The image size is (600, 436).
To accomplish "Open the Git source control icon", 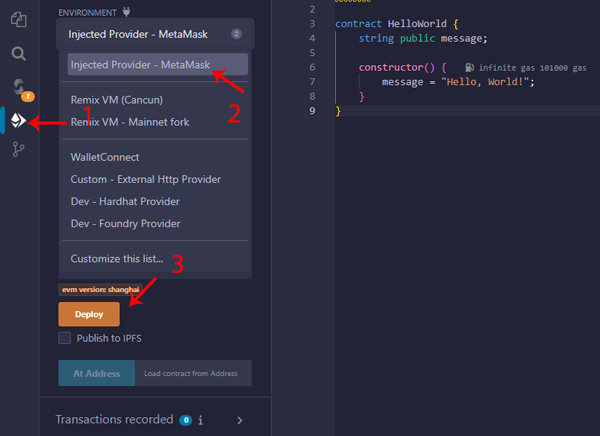I will click(18, 150).
